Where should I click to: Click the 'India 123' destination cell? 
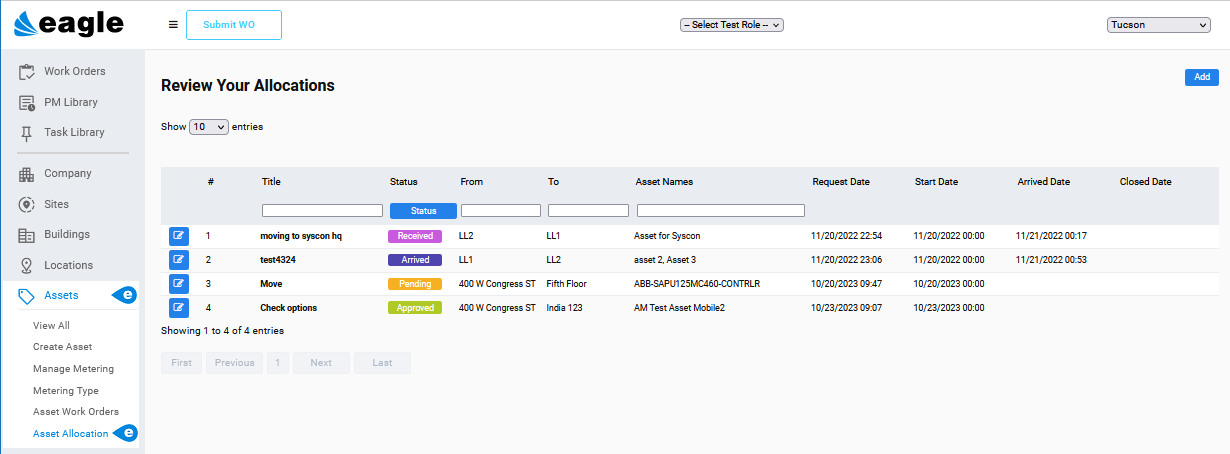(x=567, y=308)
